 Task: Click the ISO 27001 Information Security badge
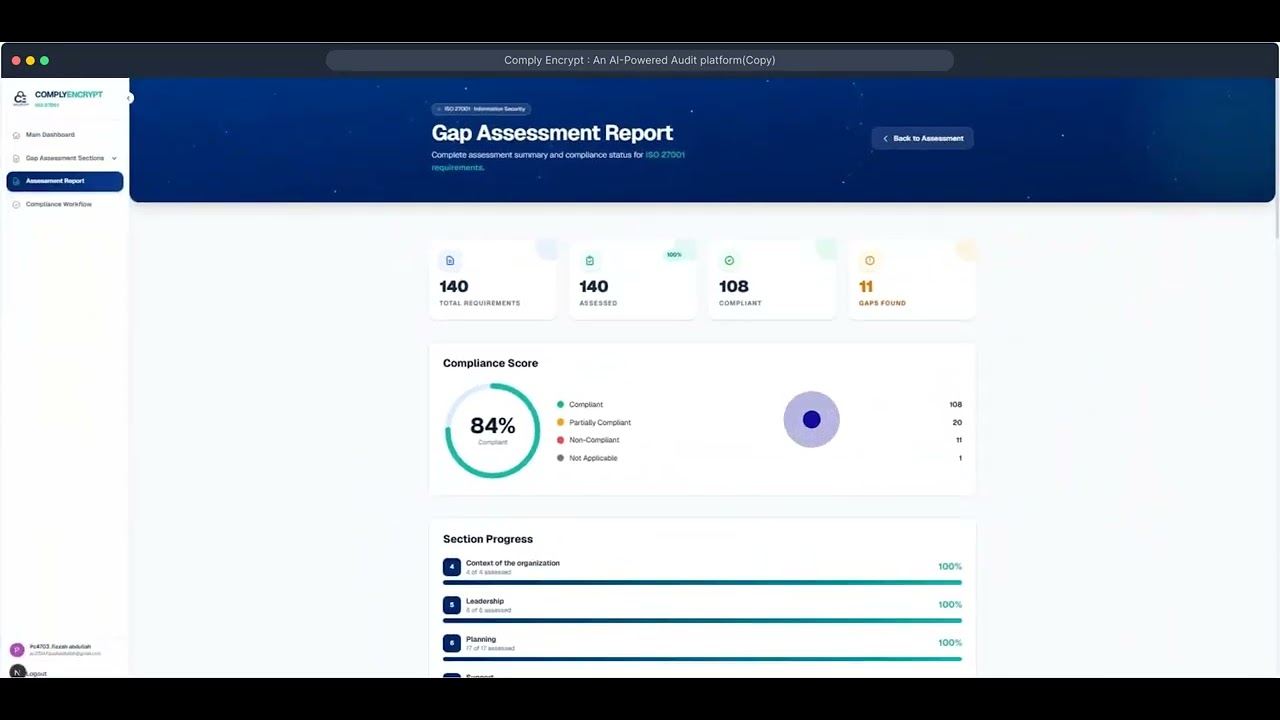pyautogui.click(x=481, y=109)
